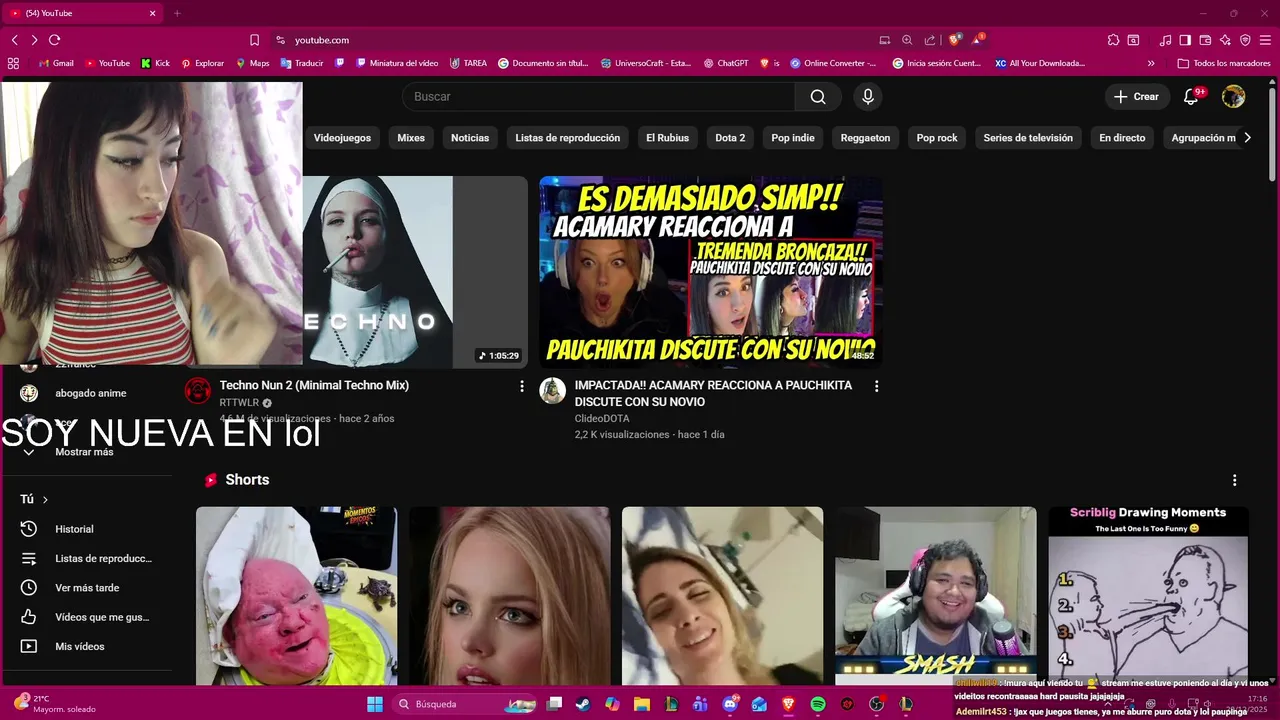Open the browser hamburger menu
The width and height of the screenshot is (1280, 720).
click(x=1266, y=40)
